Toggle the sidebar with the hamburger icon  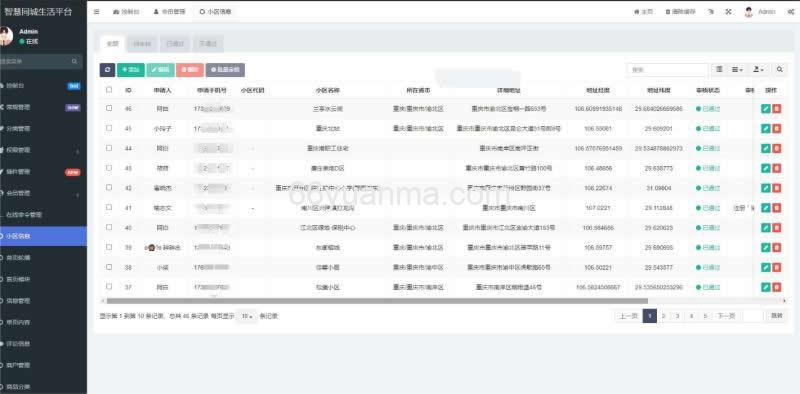[x=97, y=12]
